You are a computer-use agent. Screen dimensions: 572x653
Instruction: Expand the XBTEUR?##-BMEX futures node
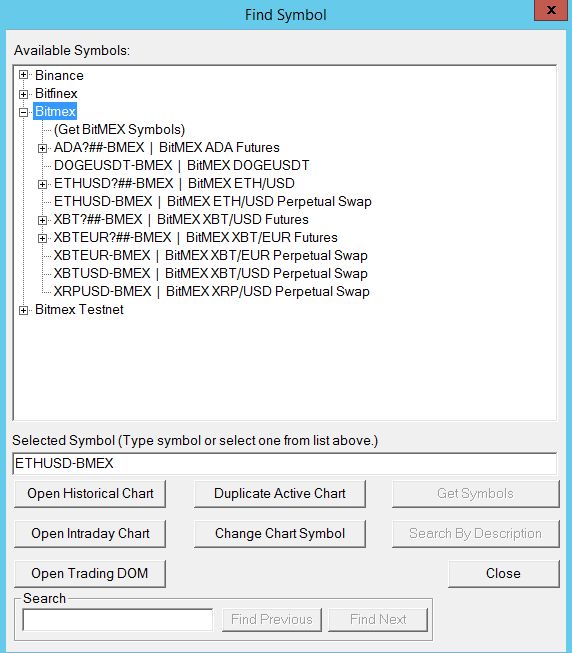(42, 238)
